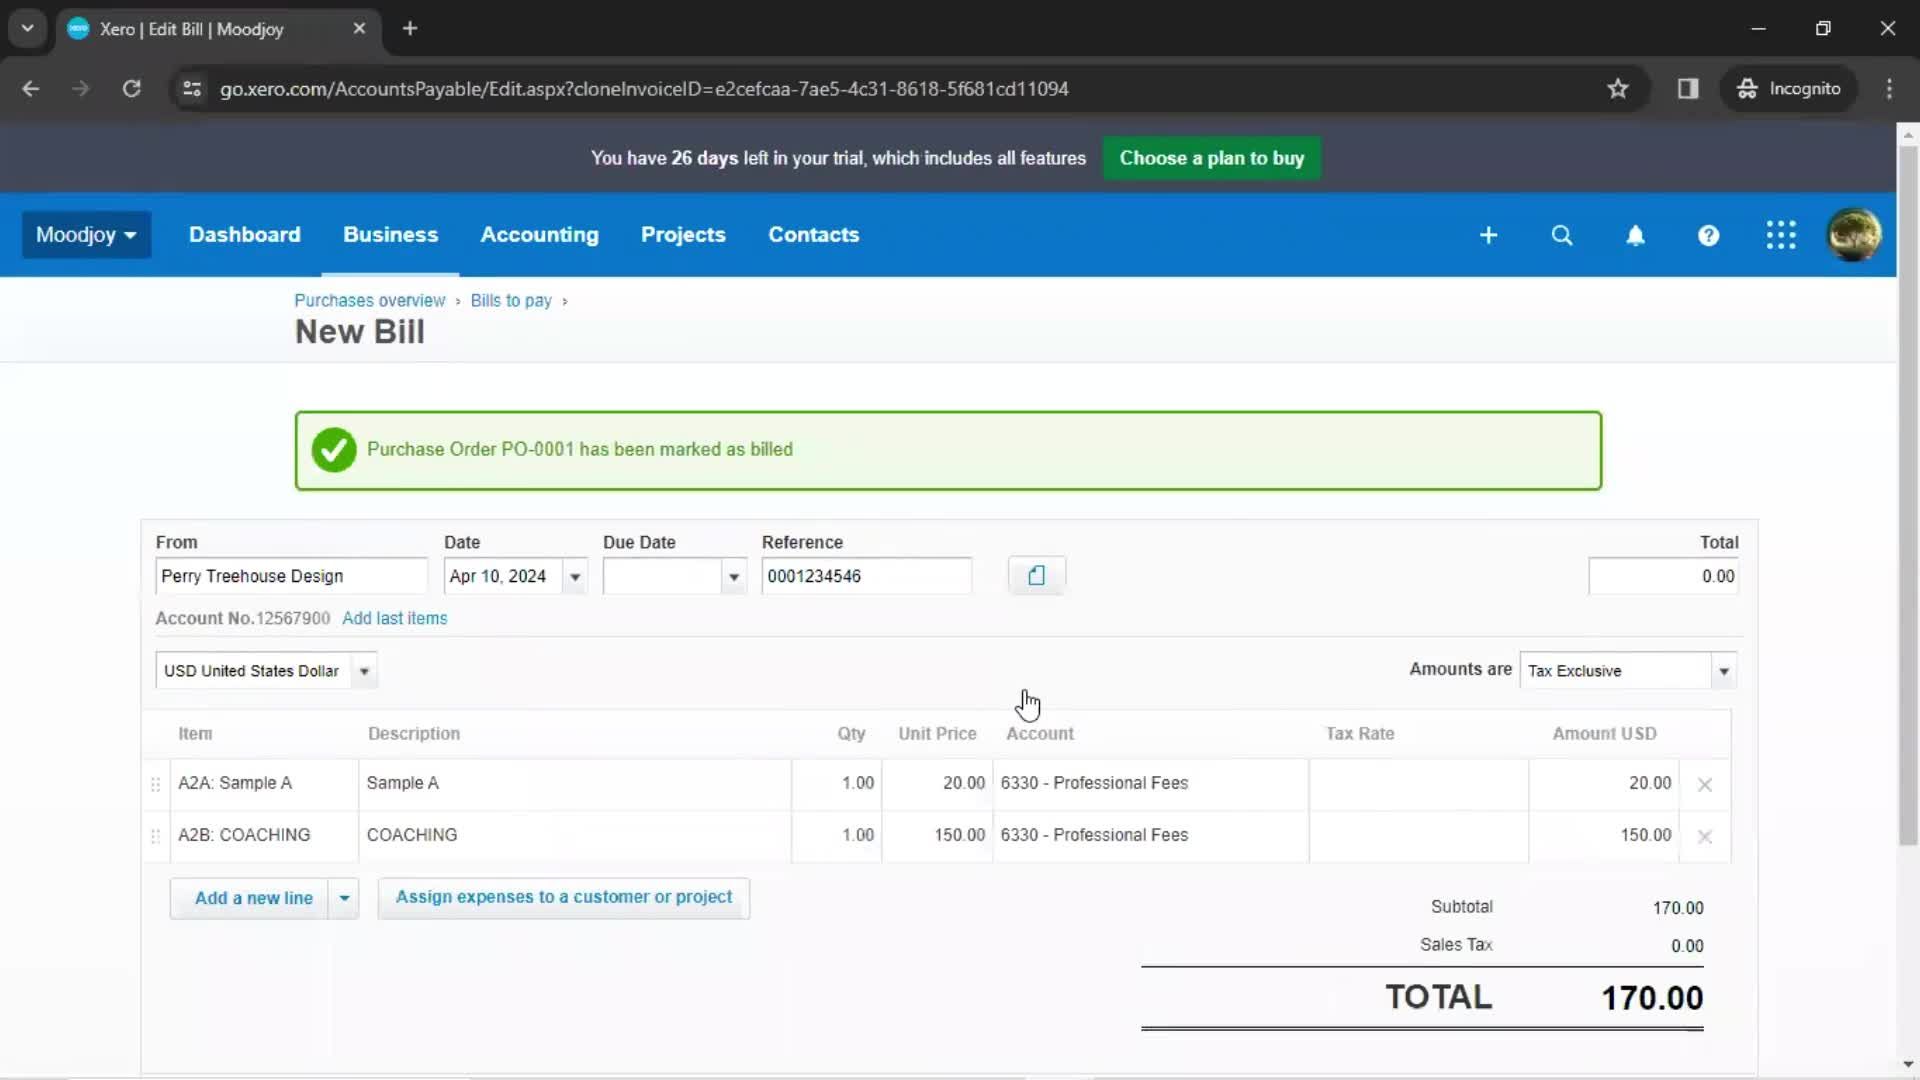Click the page vertical scrollbar
This screenshot has width=1920, height=1080.
click(1907, 495)
